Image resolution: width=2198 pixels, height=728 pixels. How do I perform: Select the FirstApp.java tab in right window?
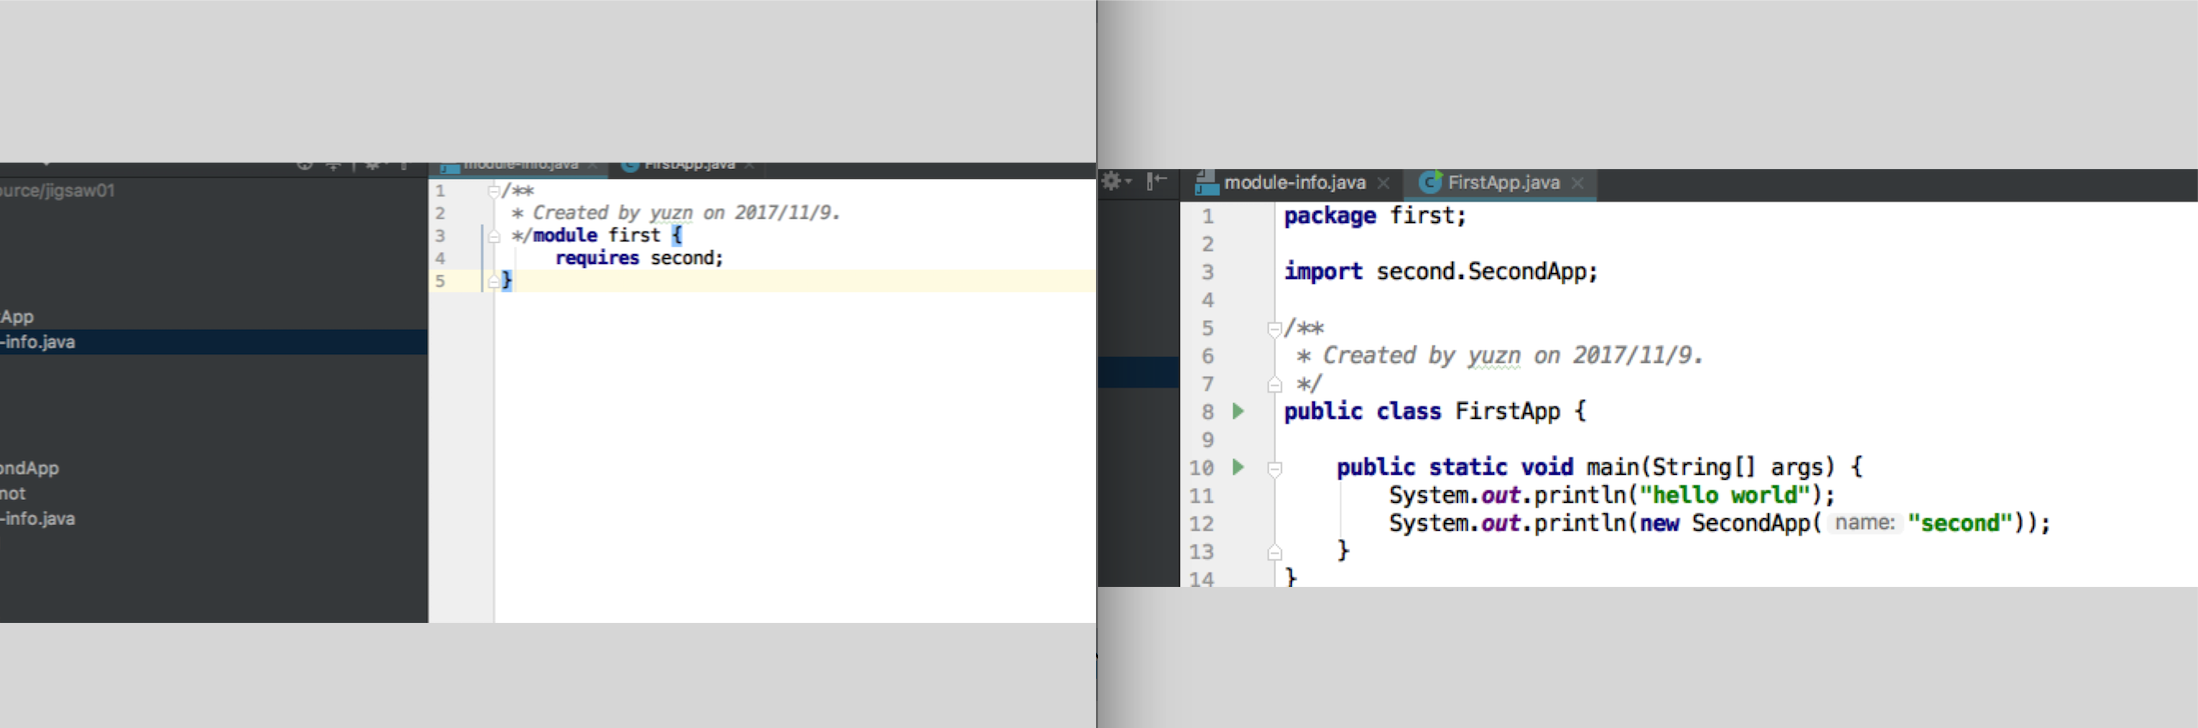coord(1503,182)
